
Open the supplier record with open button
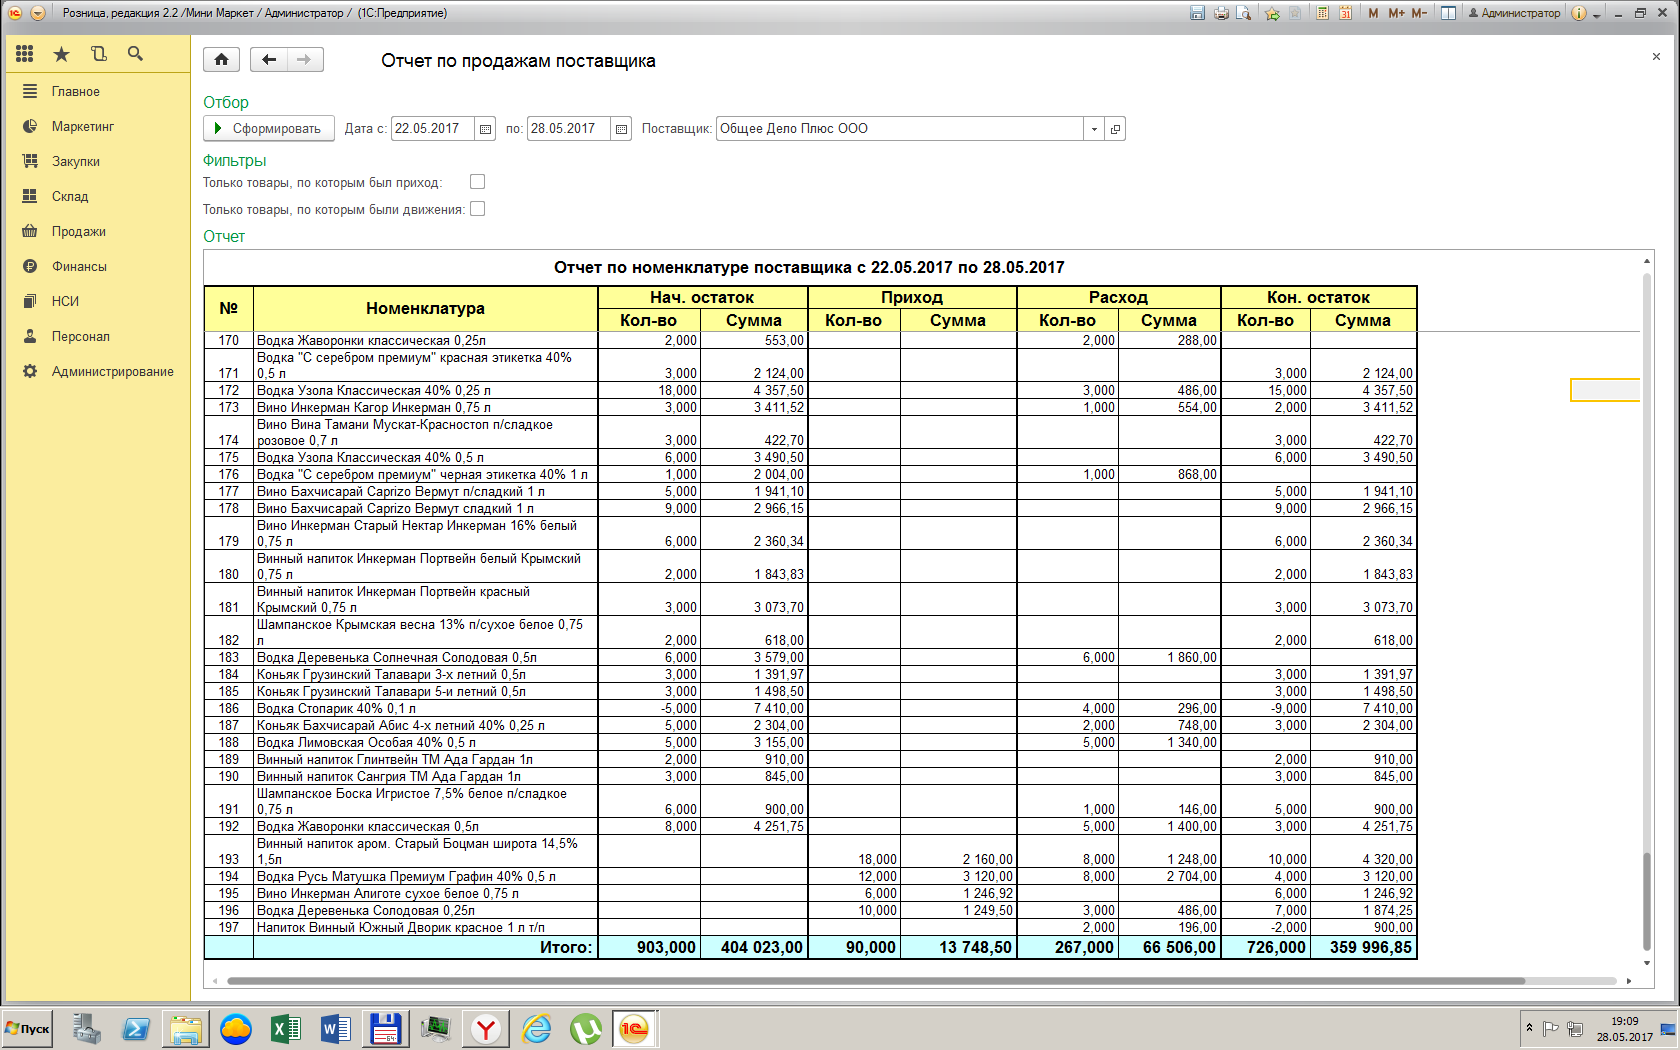pyautogui.click(x=1115, y=129)
